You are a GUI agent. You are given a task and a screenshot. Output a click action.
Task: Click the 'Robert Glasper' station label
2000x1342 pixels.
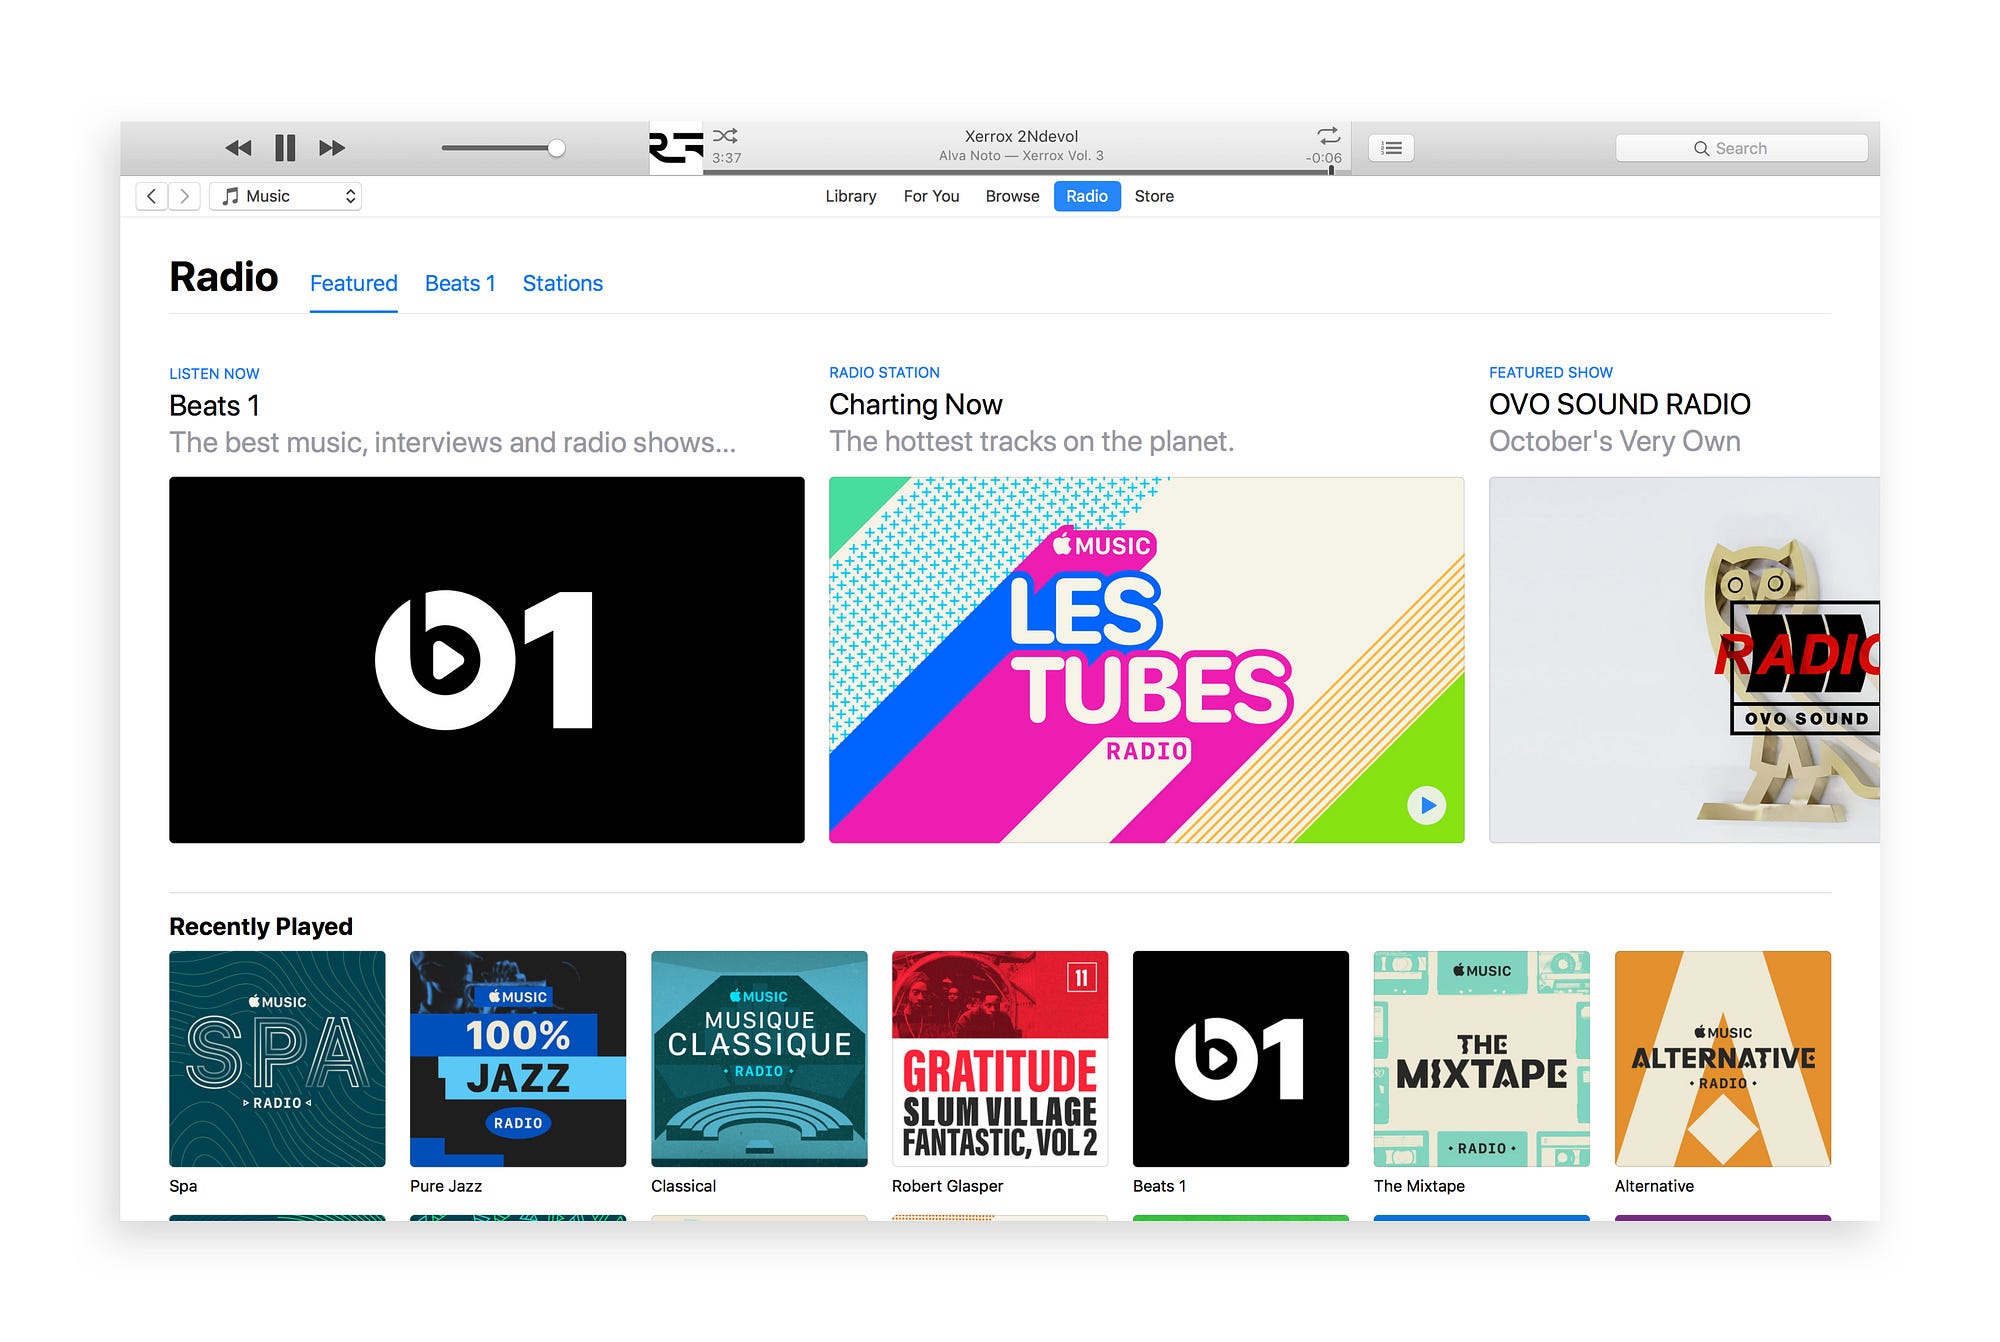coord(947,1186)
